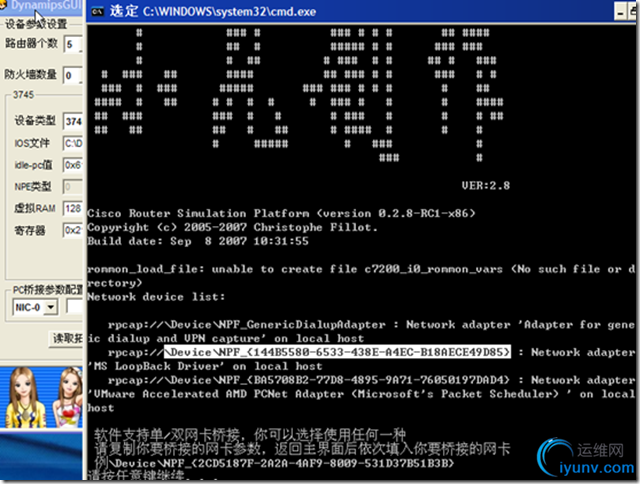Click the cmd.exe window title text
This screenshot has height=484, width=640.
click(213, 11)
